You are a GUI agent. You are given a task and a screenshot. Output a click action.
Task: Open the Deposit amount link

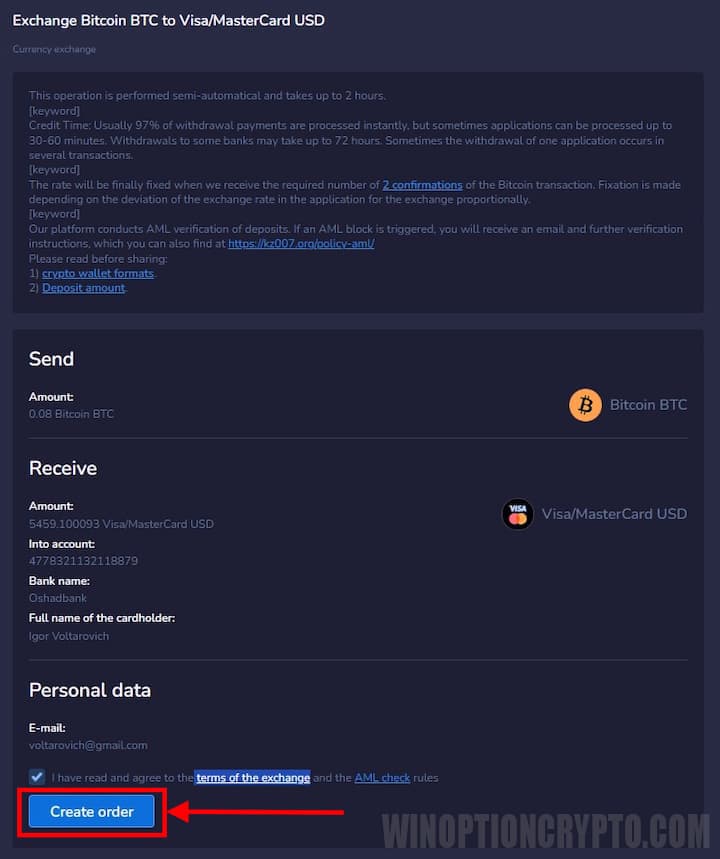point(84,288)
